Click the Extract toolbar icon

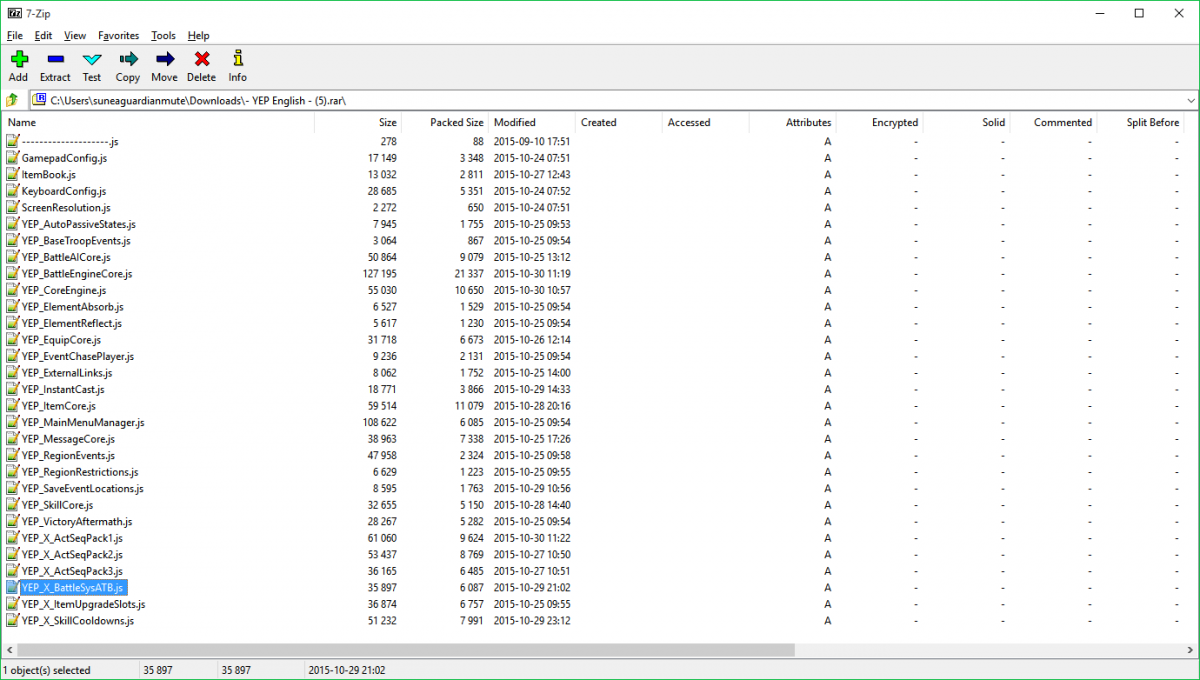(55, 59)
